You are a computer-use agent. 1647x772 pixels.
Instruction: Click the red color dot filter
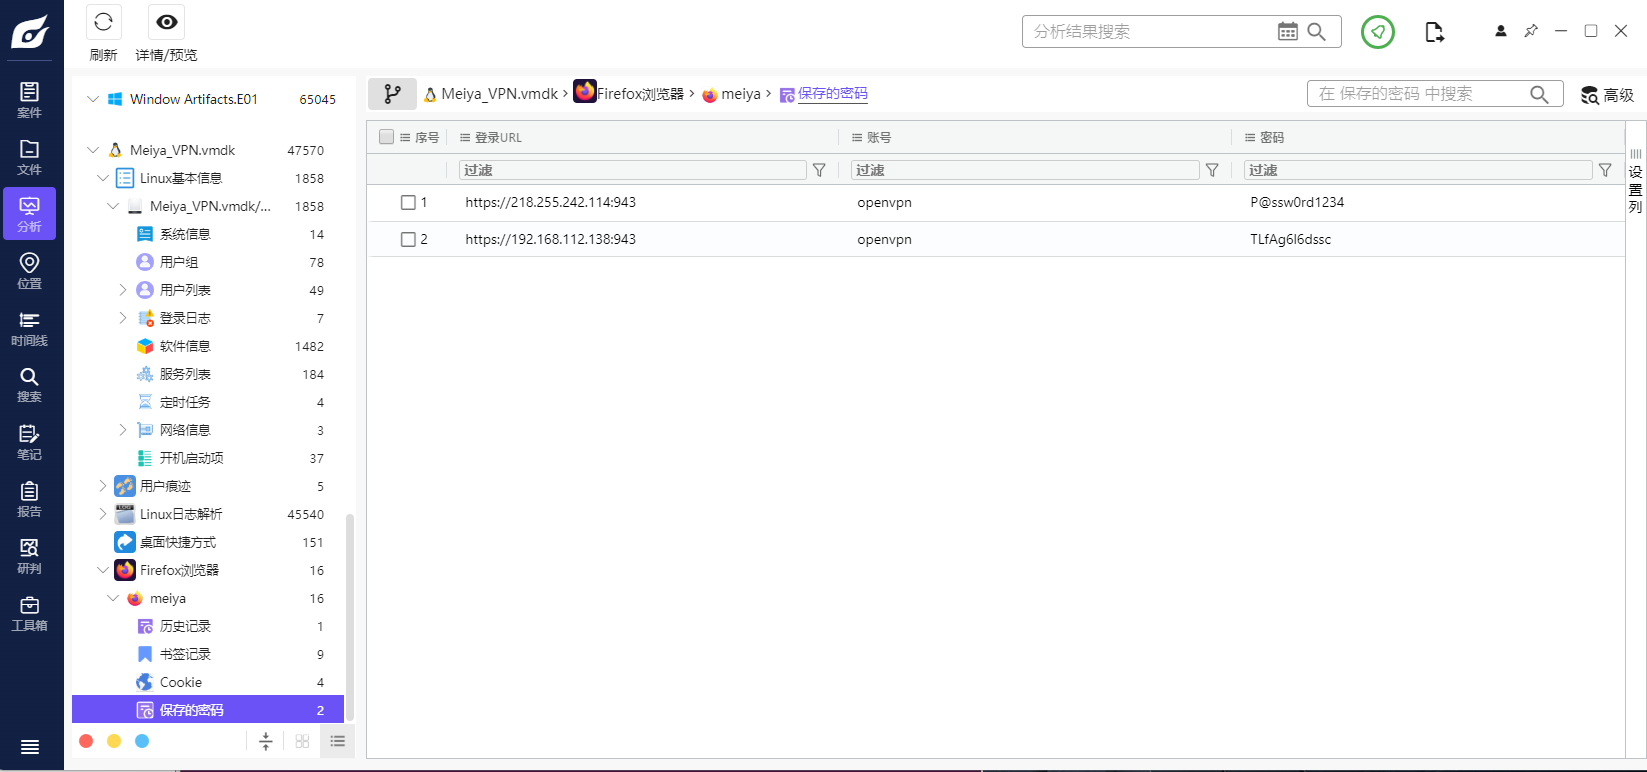[x=86, y=741]
